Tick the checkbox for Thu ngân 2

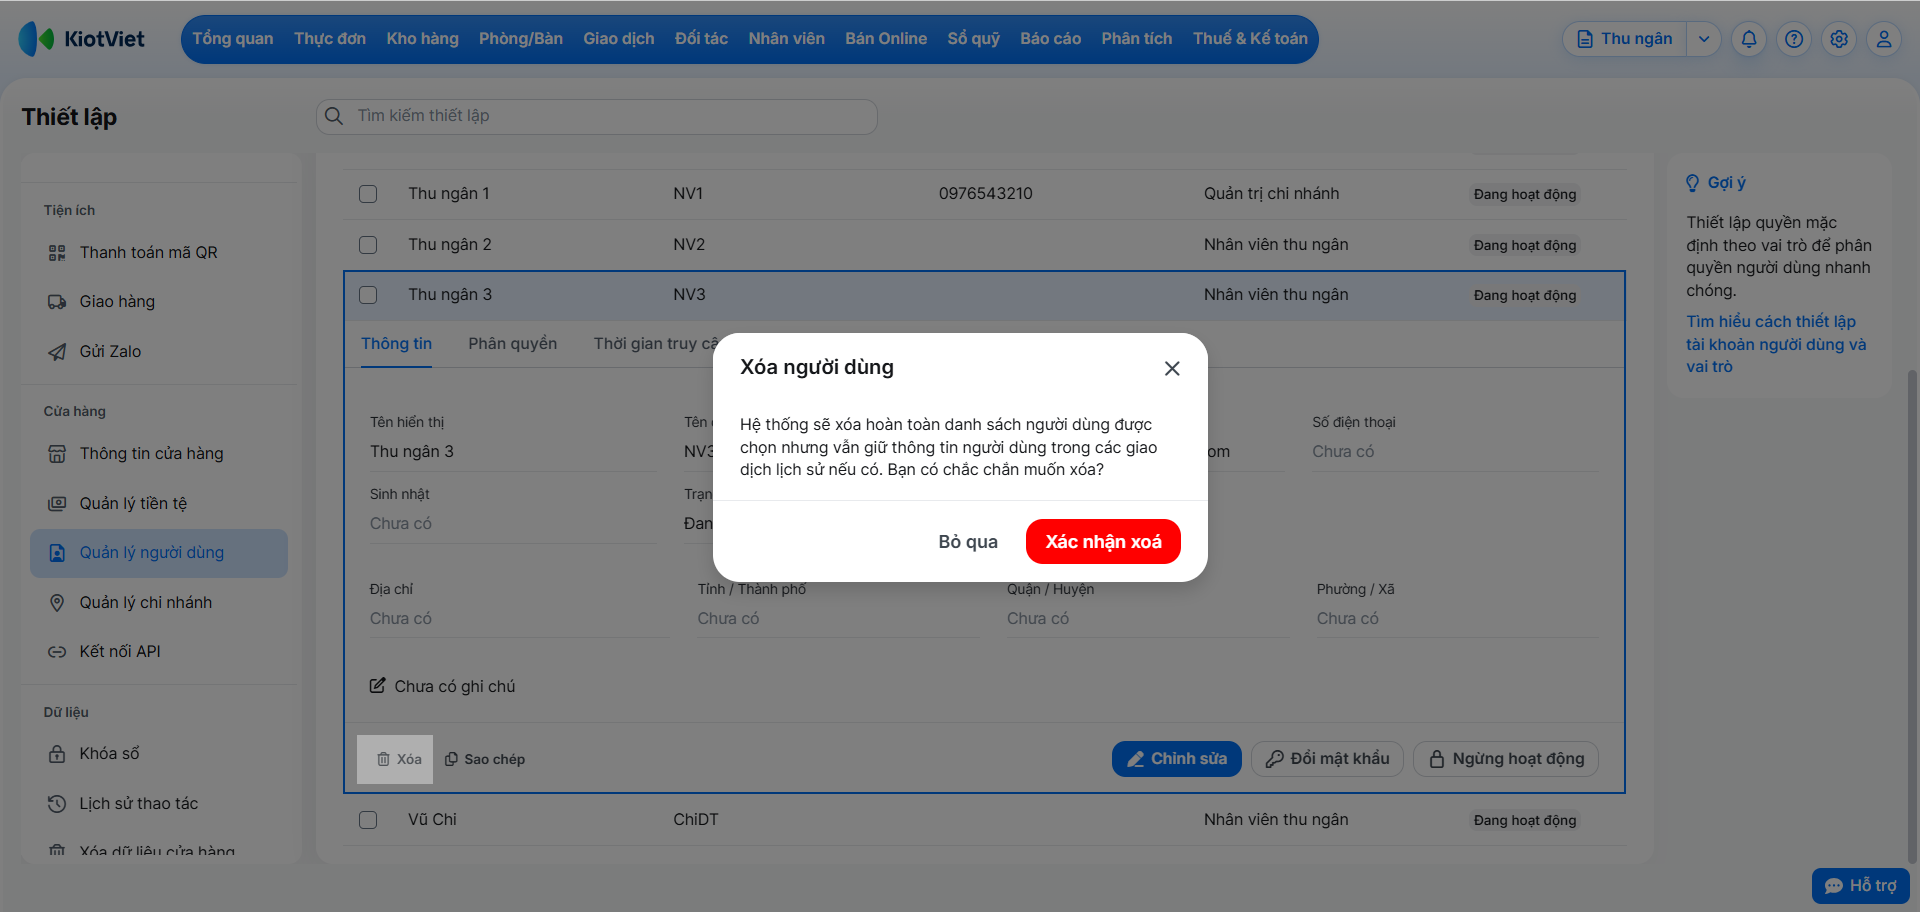[368, 245]
